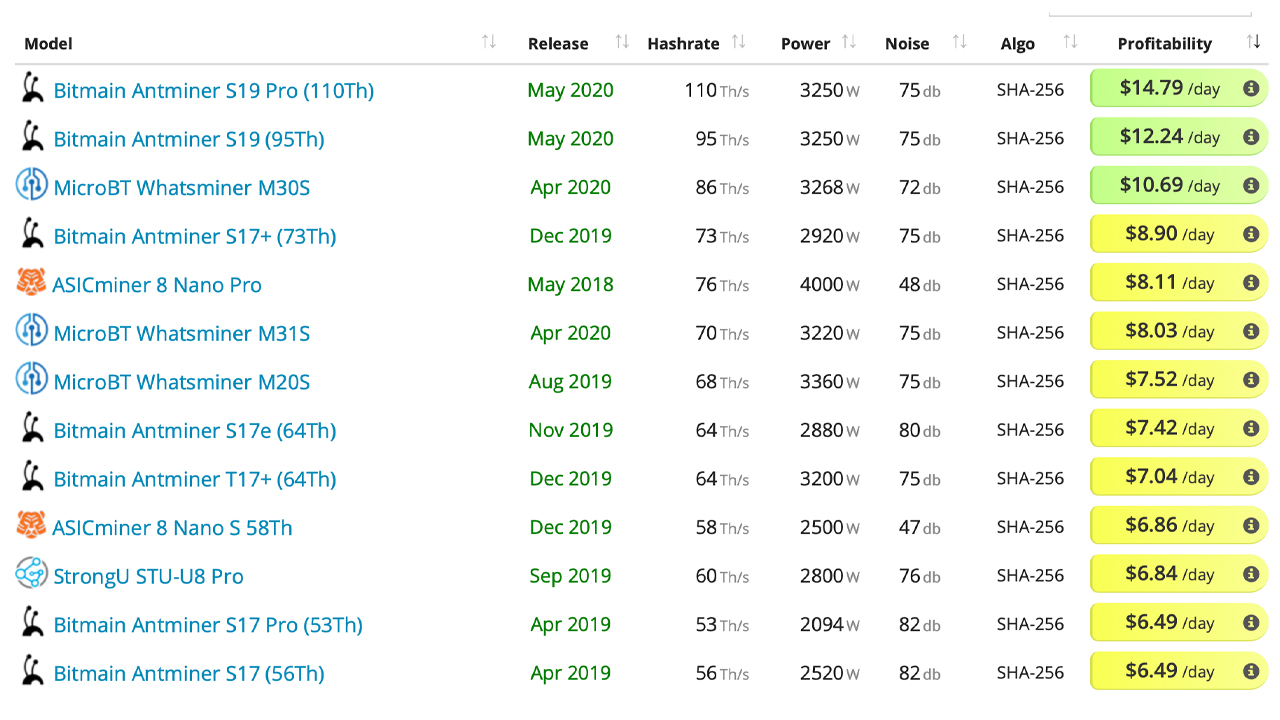Toggle Profitability column sort arrows
The height and width of the screenshot is (720, 1280).
(x=1253, y=42)
